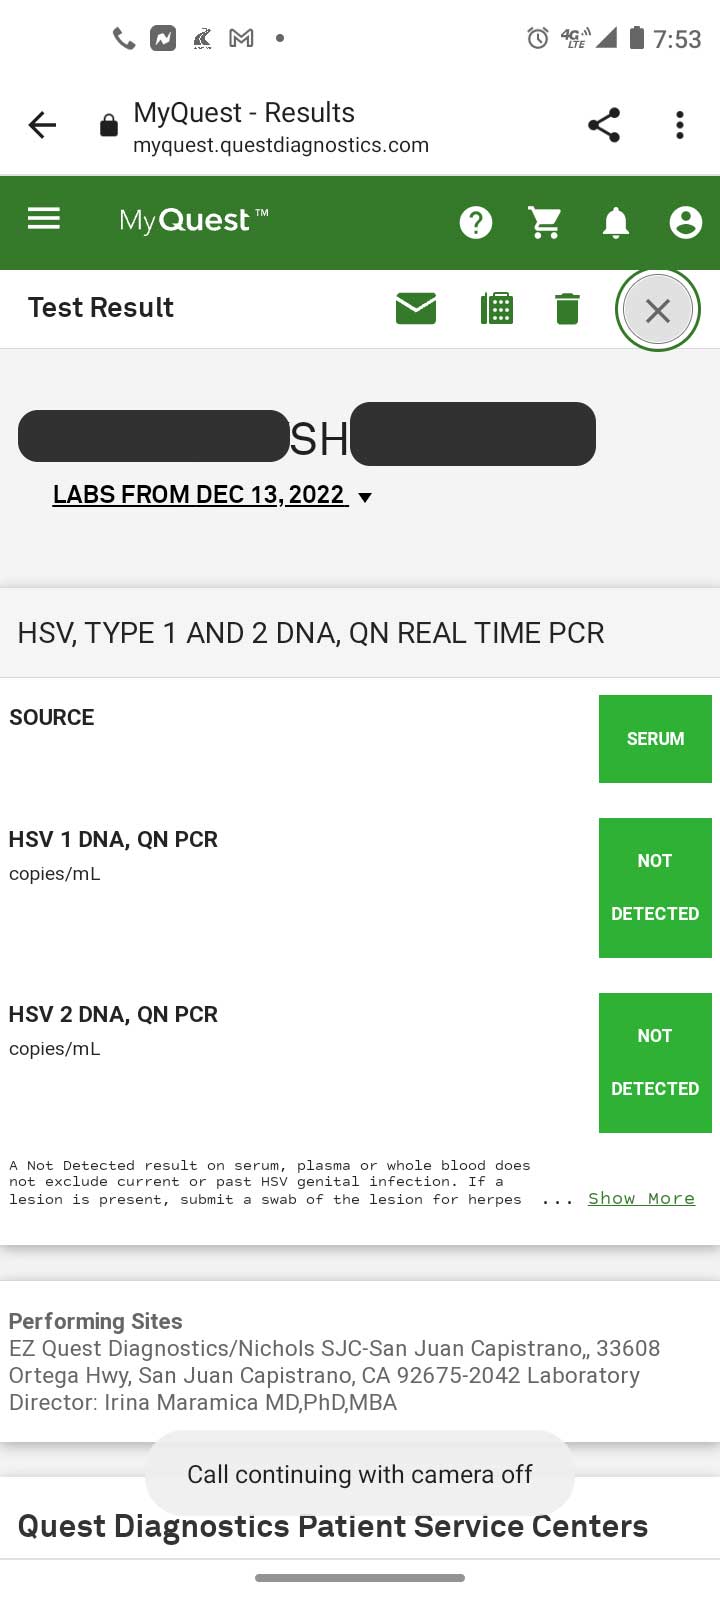Close the Test Result view
The width and height of the screenshot is (720, 1600).
pyautogui.click(x=658, y=310)
